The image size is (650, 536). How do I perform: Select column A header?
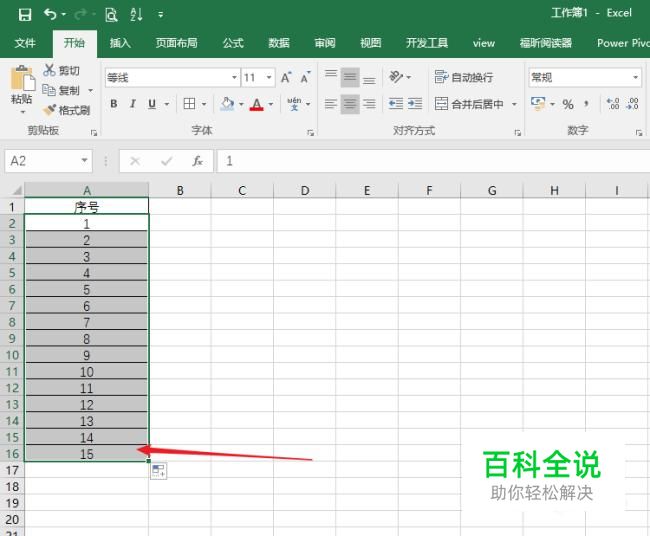point(87,190)
